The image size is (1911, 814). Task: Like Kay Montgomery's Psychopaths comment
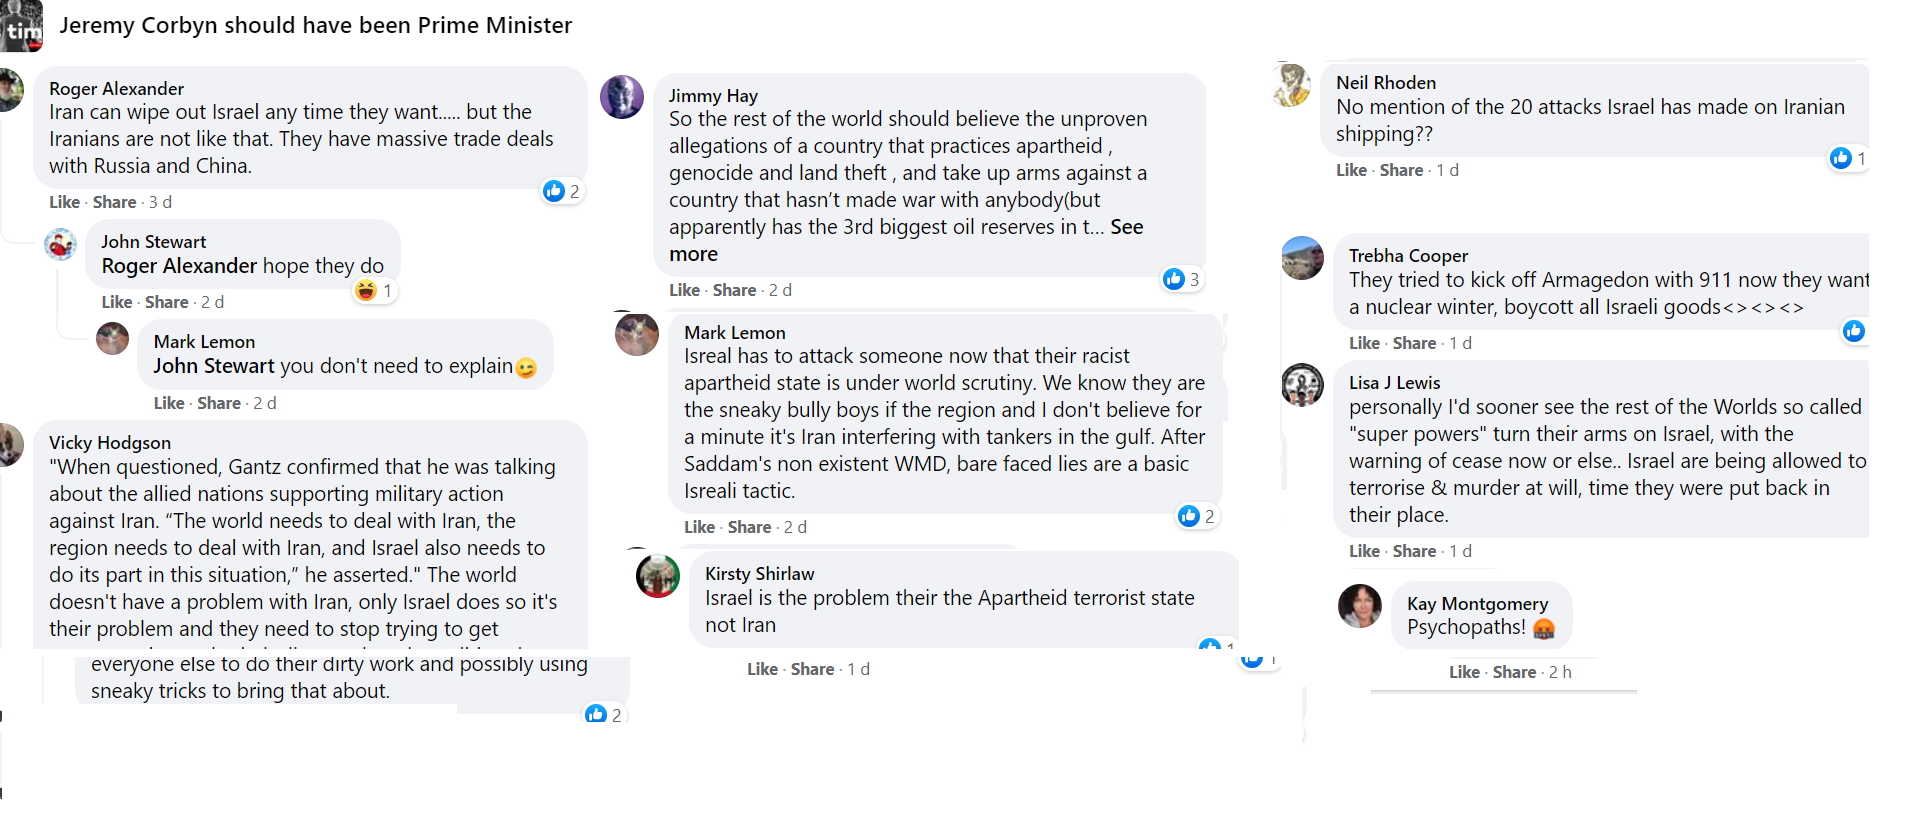pyautogui.click(x=1464, y=672)
